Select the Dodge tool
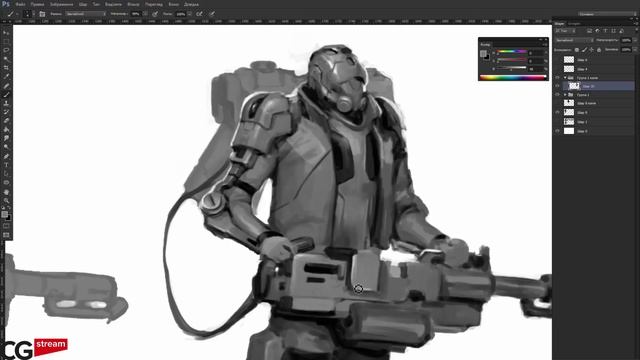This screenshot has height=360, width=640. coord(6,147)
